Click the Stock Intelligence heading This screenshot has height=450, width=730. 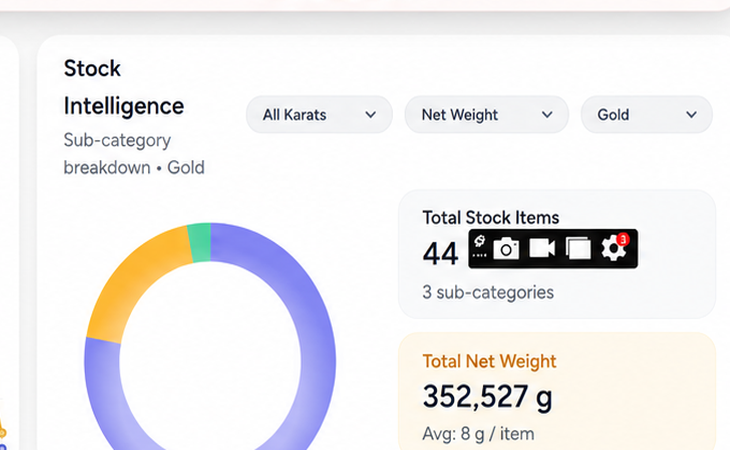click(124, 87)
